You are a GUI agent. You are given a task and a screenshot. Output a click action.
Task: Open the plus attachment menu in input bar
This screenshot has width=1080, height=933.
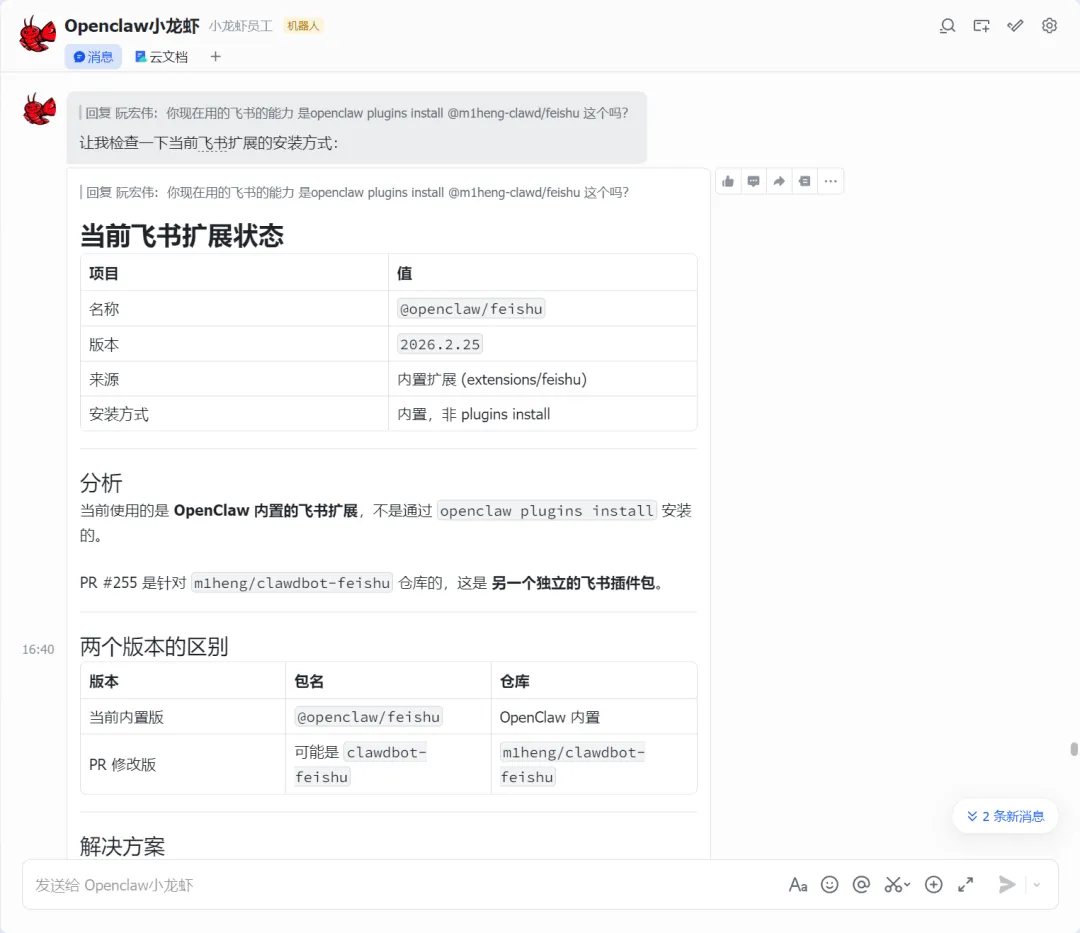pyautogui.click(x=933, y=885)
